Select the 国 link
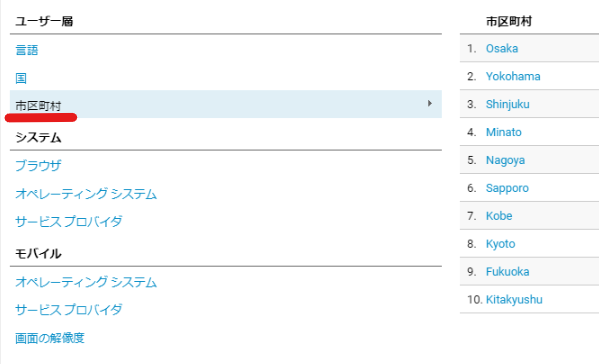Image resolution: width=599 pixels, height=364 pixels. (x=21, y=78)
